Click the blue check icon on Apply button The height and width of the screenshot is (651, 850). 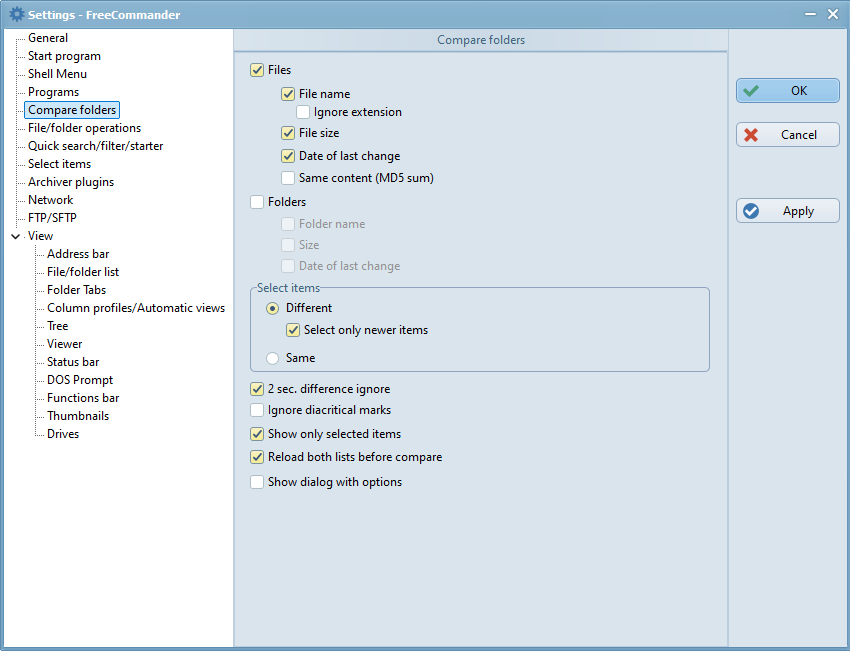coord(751,211)
